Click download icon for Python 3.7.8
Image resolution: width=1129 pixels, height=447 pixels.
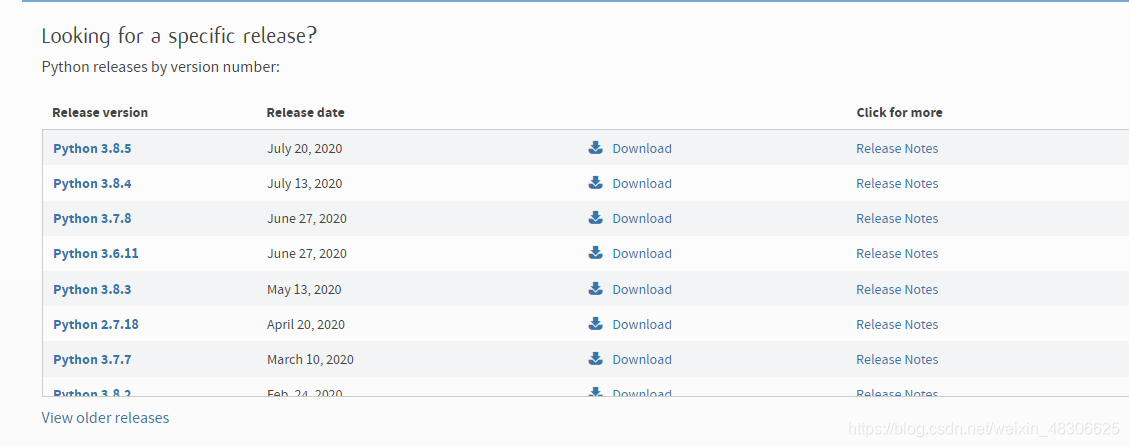[595, 217]
